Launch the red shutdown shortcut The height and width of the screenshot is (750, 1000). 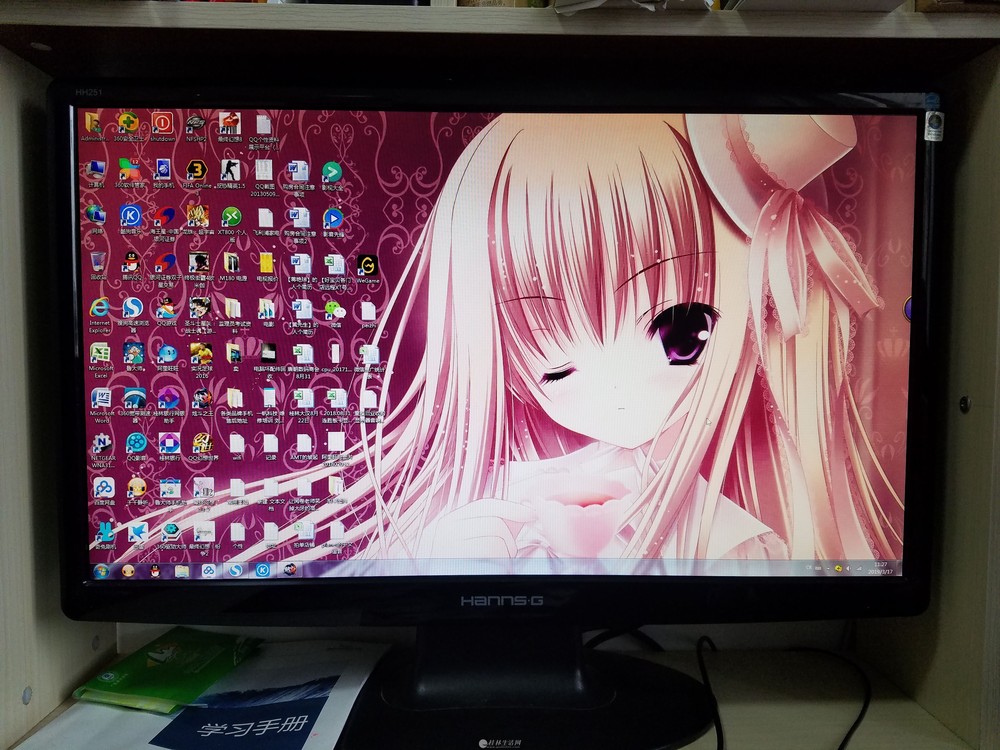pos(161,125)
